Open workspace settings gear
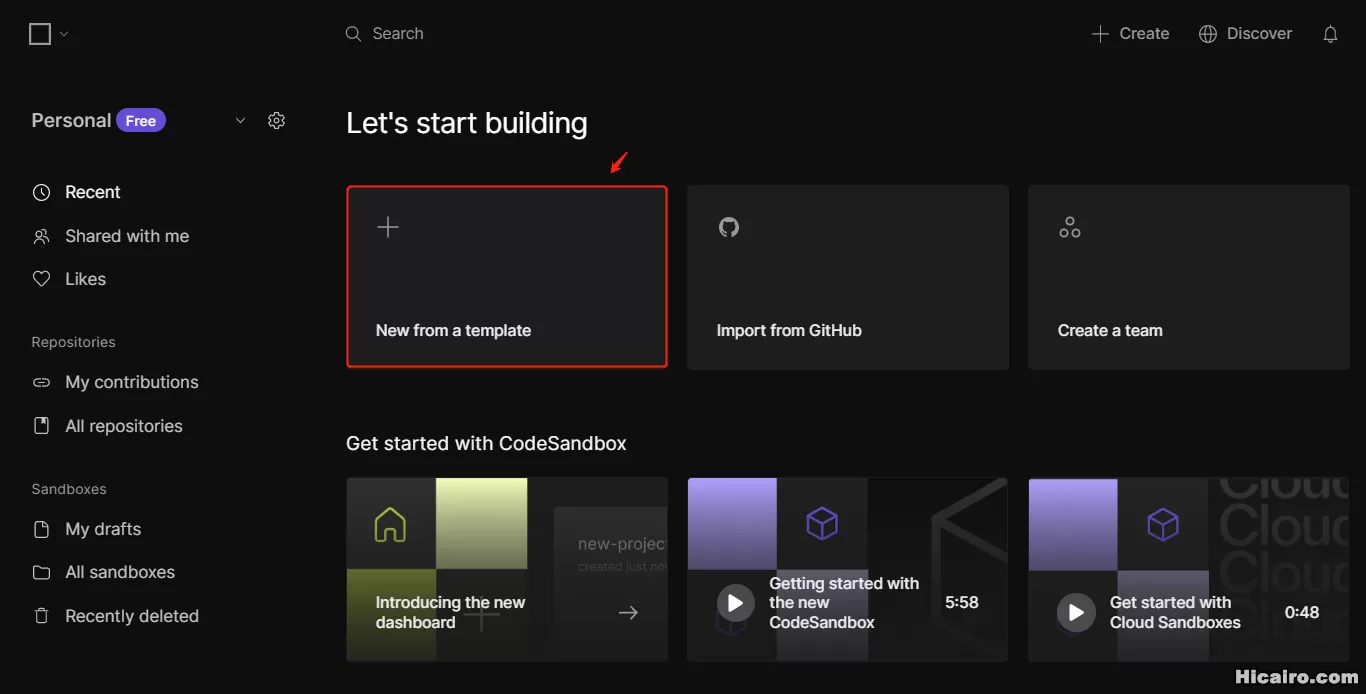The width and height of the screenshot is (1366, 694). 277,121
